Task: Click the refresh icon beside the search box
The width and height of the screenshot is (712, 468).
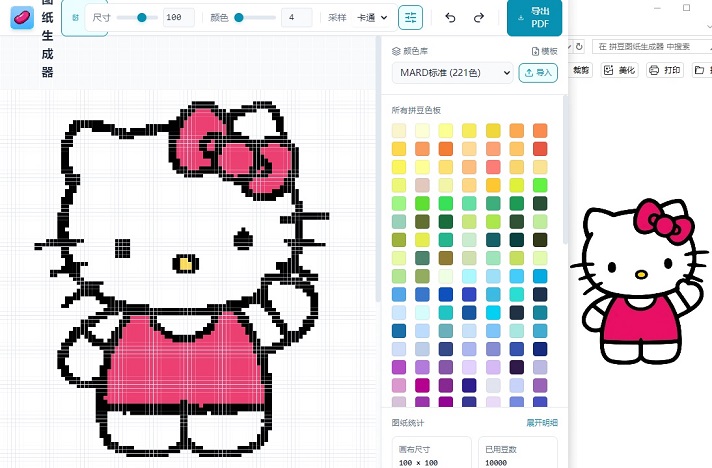Action: point(577,46)
